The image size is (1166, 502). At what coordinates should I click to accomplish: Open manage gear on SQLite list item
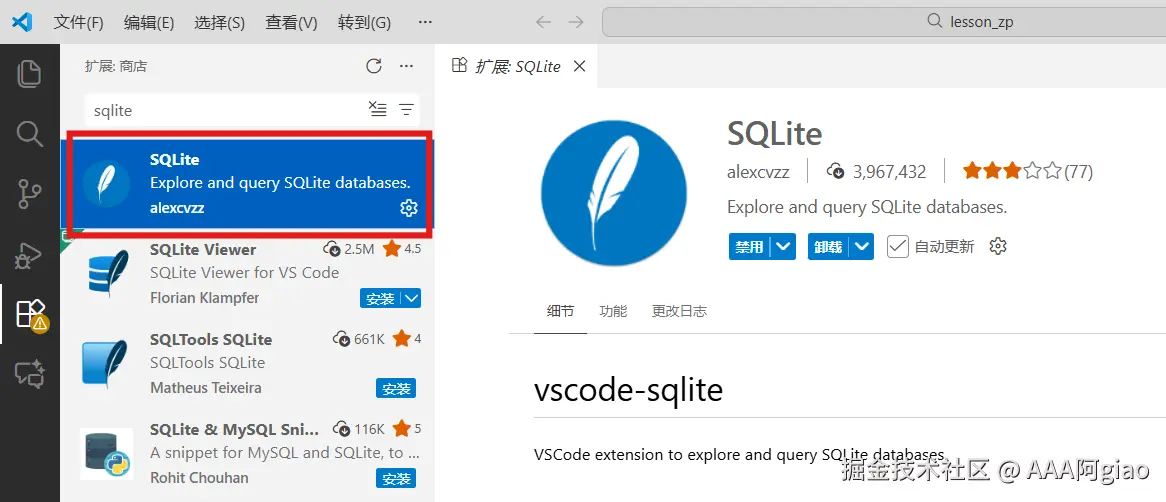tap(408, 208)
